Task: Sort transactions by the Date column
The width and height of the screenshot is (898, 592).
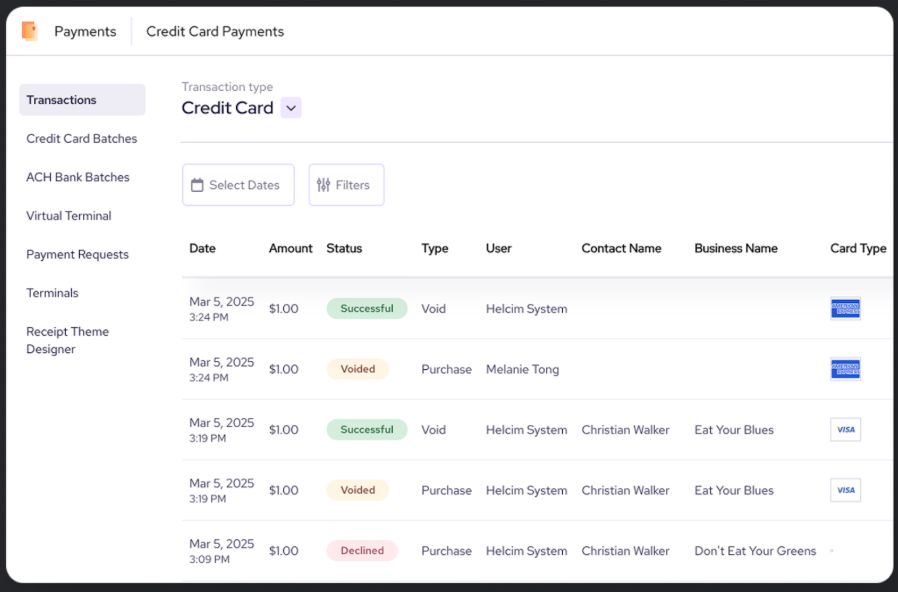Action: 200,248
